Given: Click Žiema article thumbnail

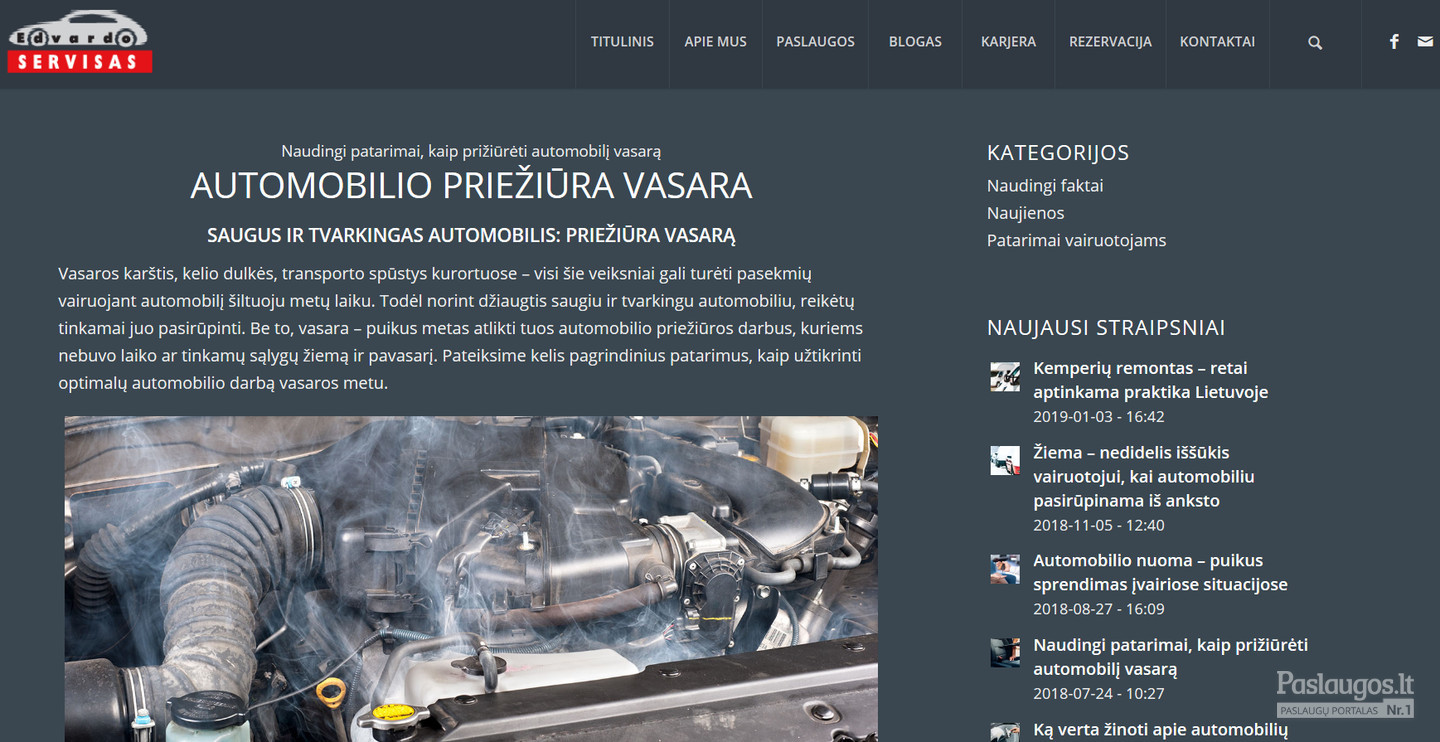Looking at the screenshot, I should 1005,461.
